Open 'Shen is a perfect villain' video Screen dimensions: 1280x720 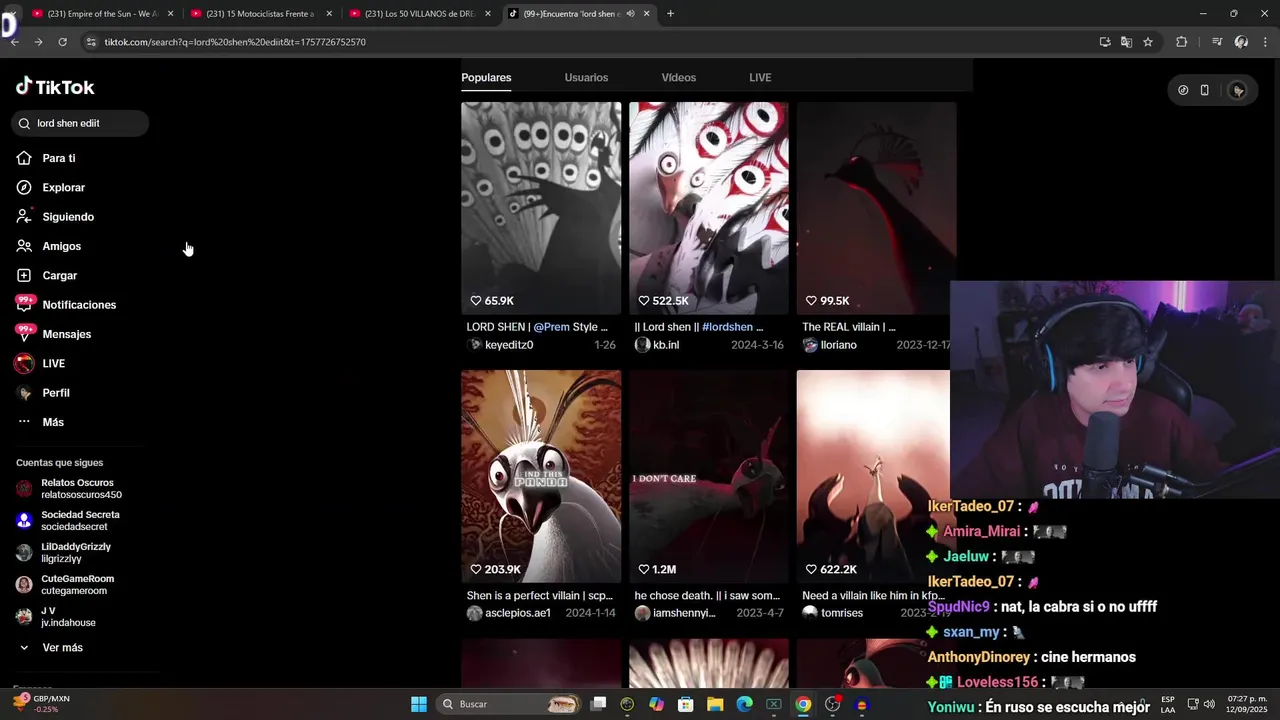541,476
